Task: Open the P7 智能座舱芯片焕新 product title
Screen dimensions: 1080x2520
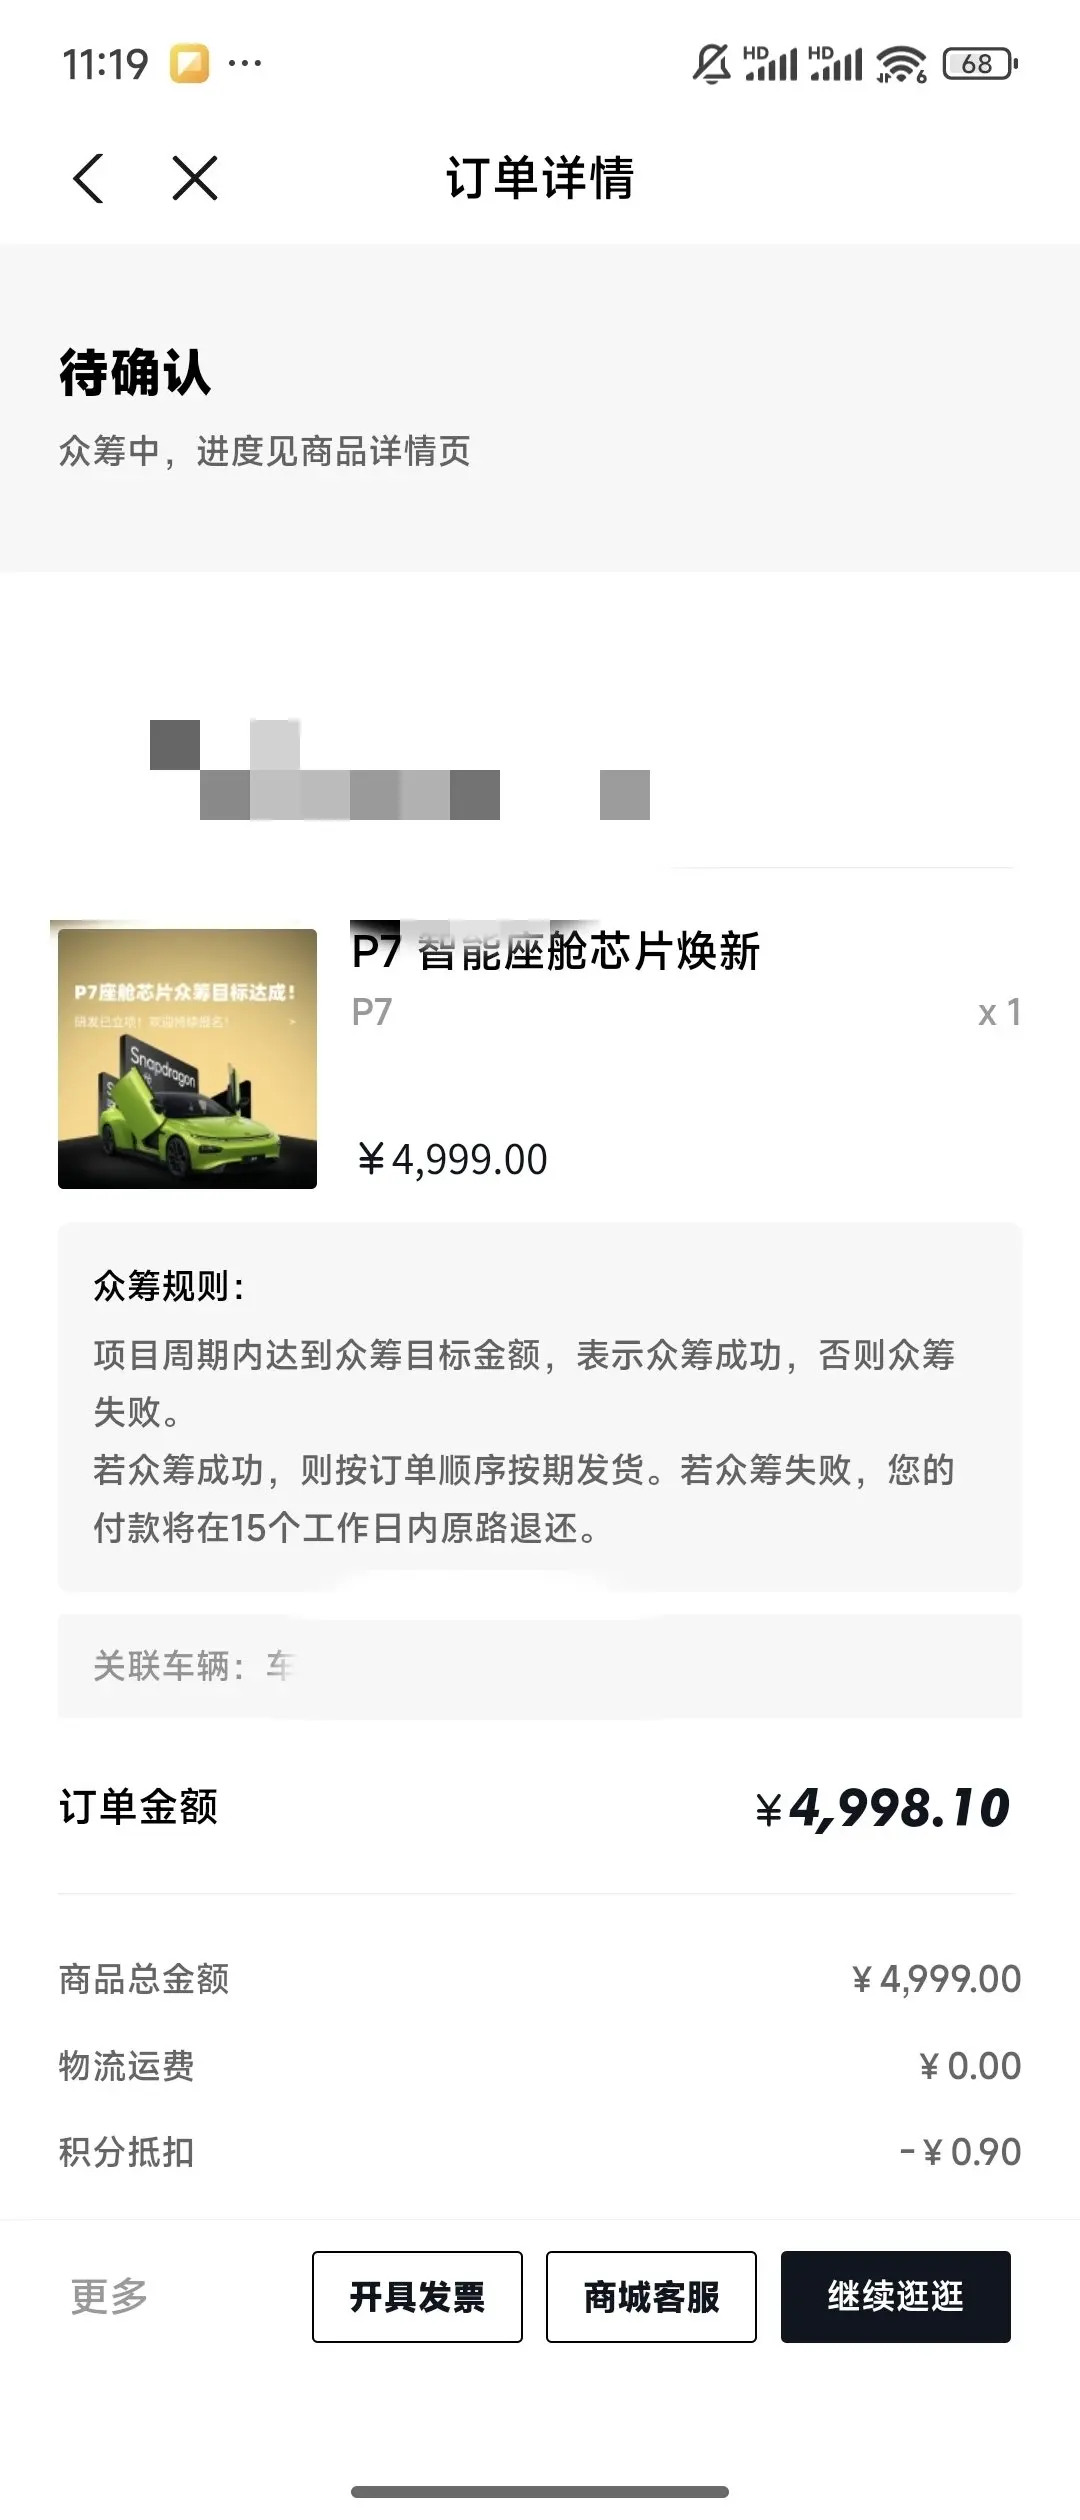Action: click(x=556, y=950)
